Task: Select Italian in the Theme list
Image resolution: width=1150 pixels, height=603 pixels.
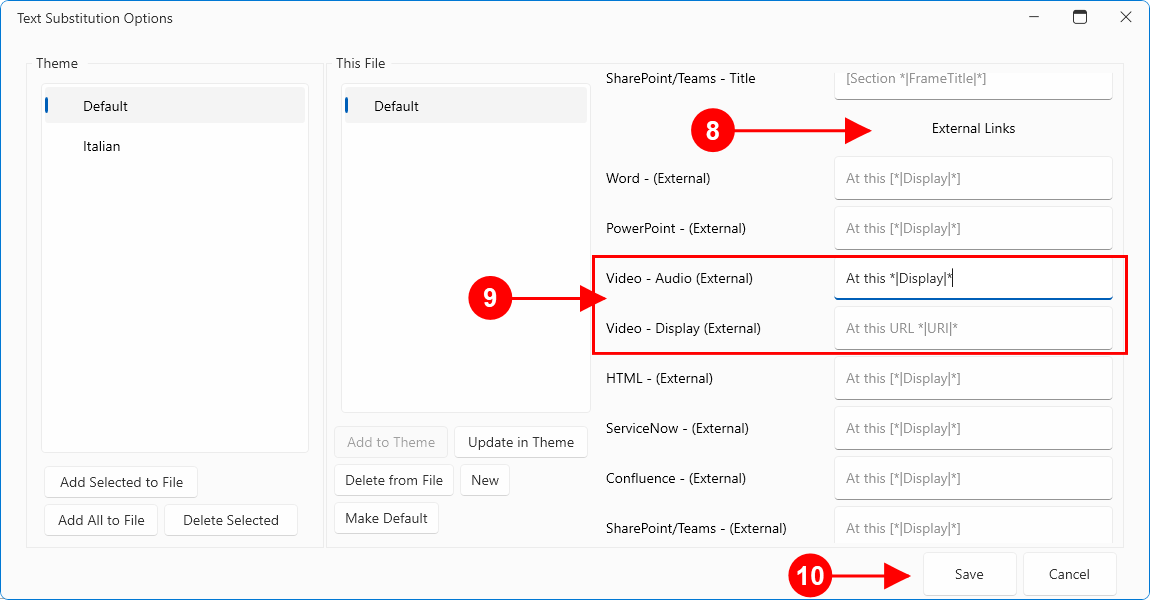Action: click(x=101, y=146)
